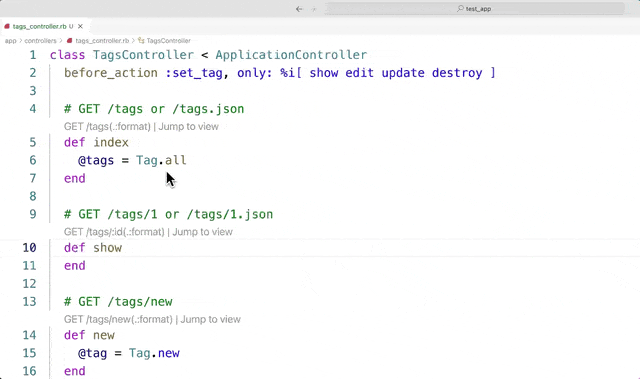Click the GET /tags/:id(.:format) code lens
Screen dimensions: 640x379
(x=114, y=232)
